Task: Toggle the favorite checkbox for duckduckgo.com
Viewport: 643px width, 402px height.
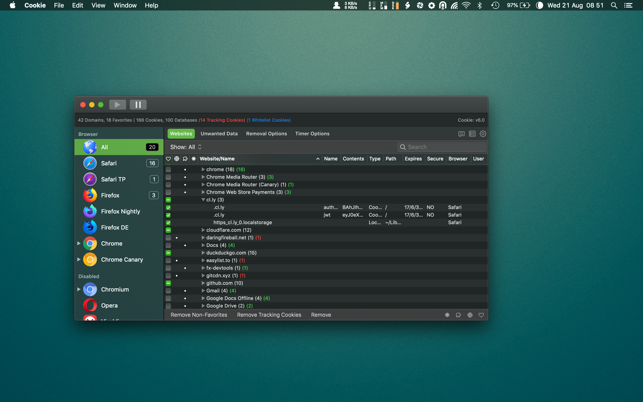Action: pyautogui.click(x=168, y=253)
